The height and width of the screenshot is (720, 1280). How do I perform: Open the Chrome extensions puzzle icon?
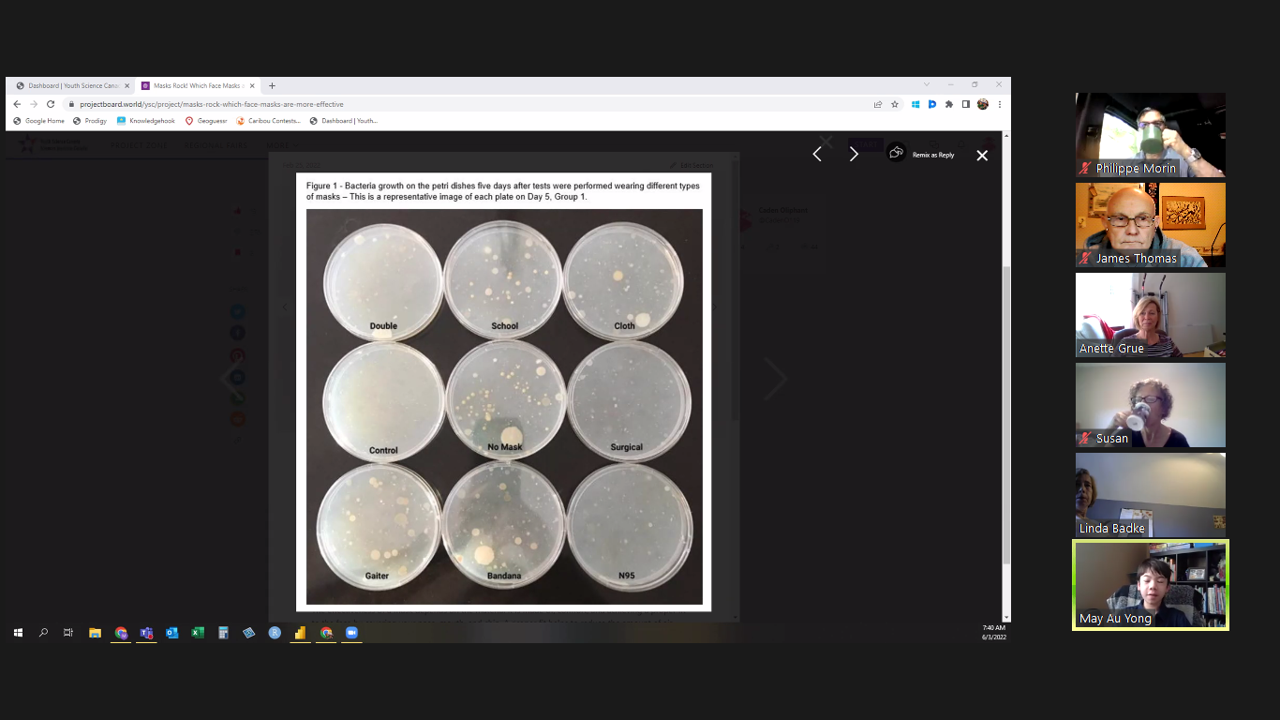pyautogui.click(x=949, y=104)
